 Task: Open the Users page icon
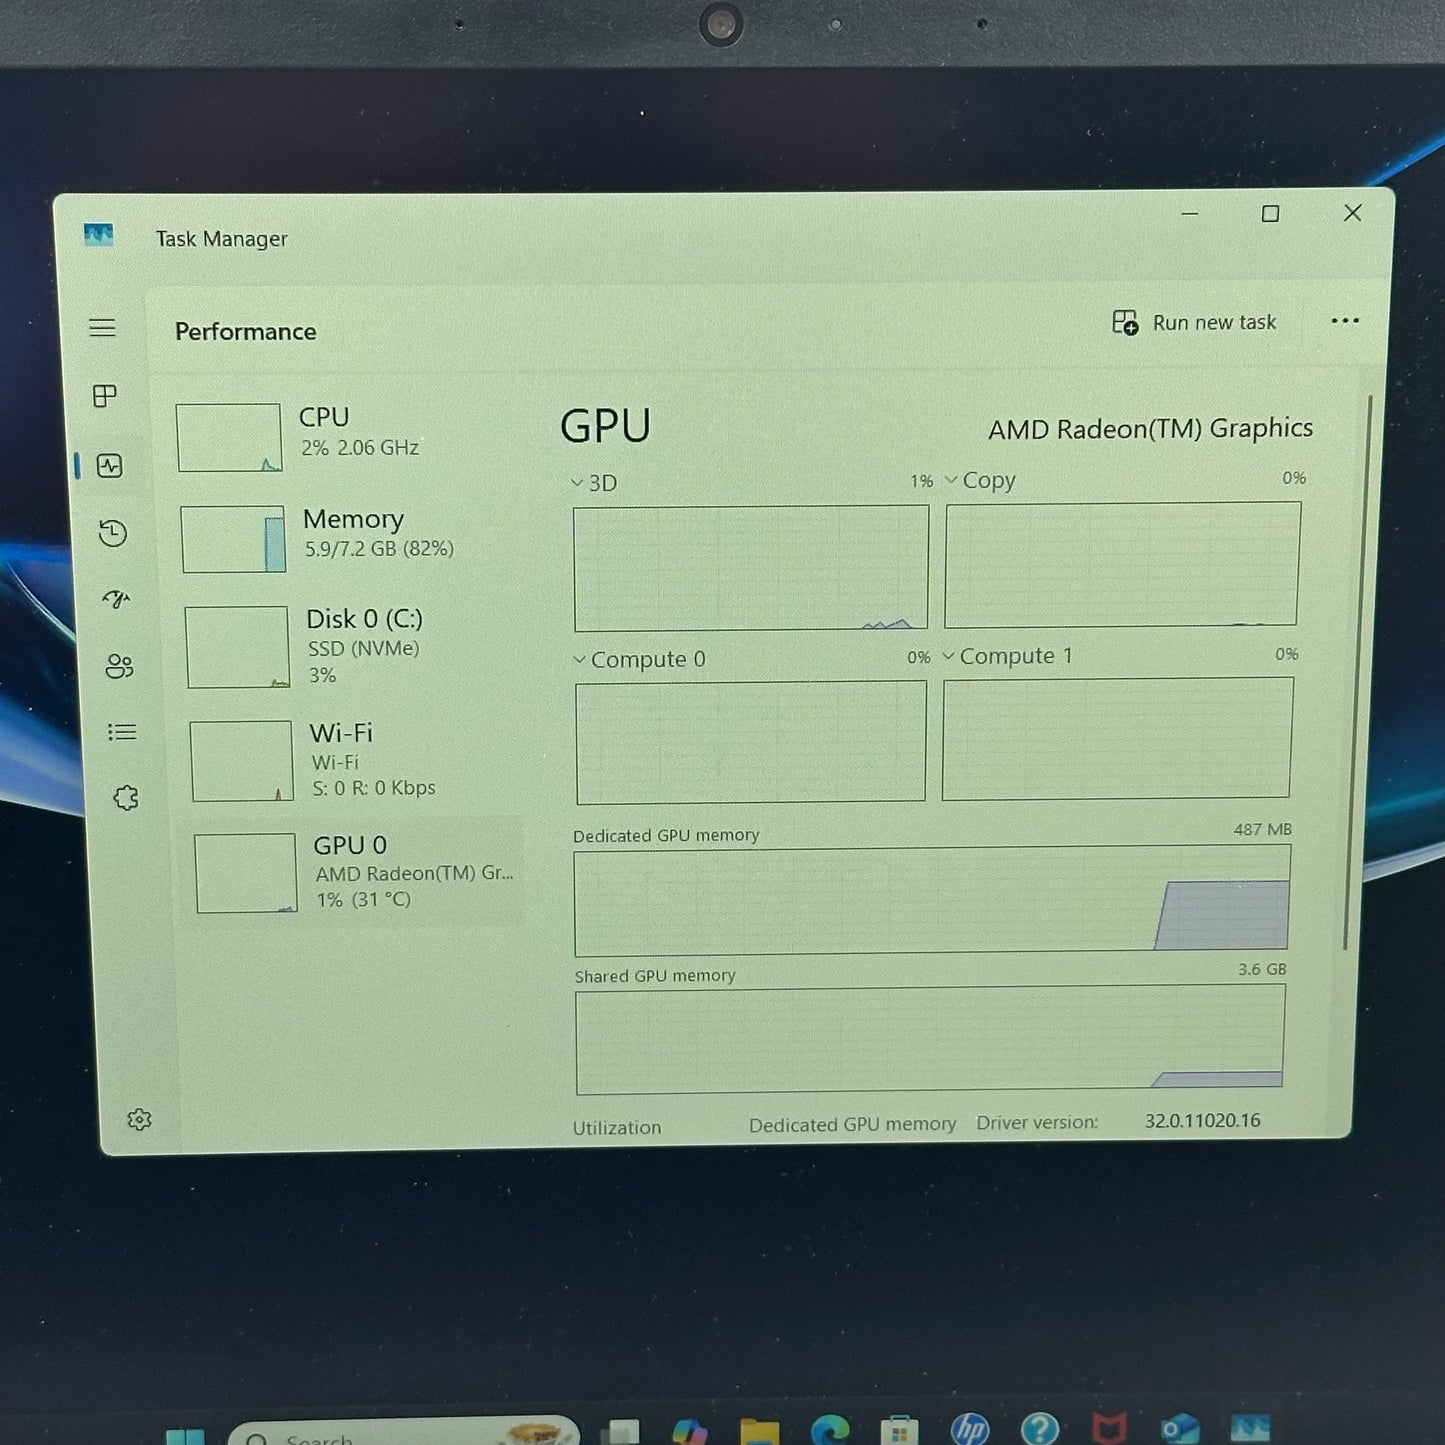(x=120, y=666)
